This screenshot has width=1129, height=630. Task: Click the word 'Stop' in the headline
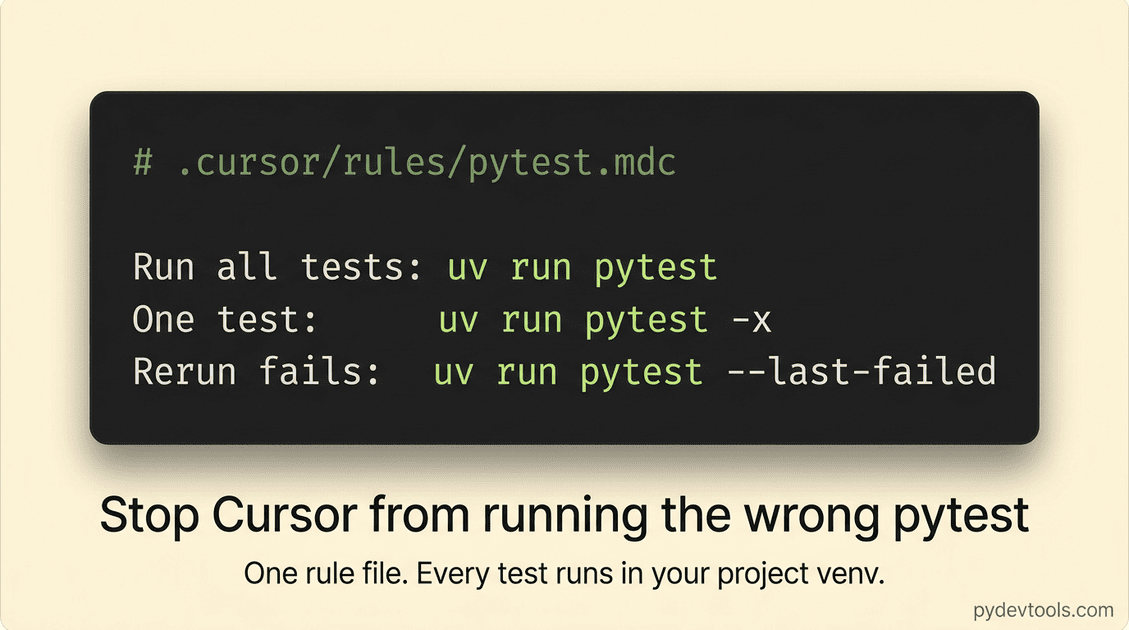[148, 516]
